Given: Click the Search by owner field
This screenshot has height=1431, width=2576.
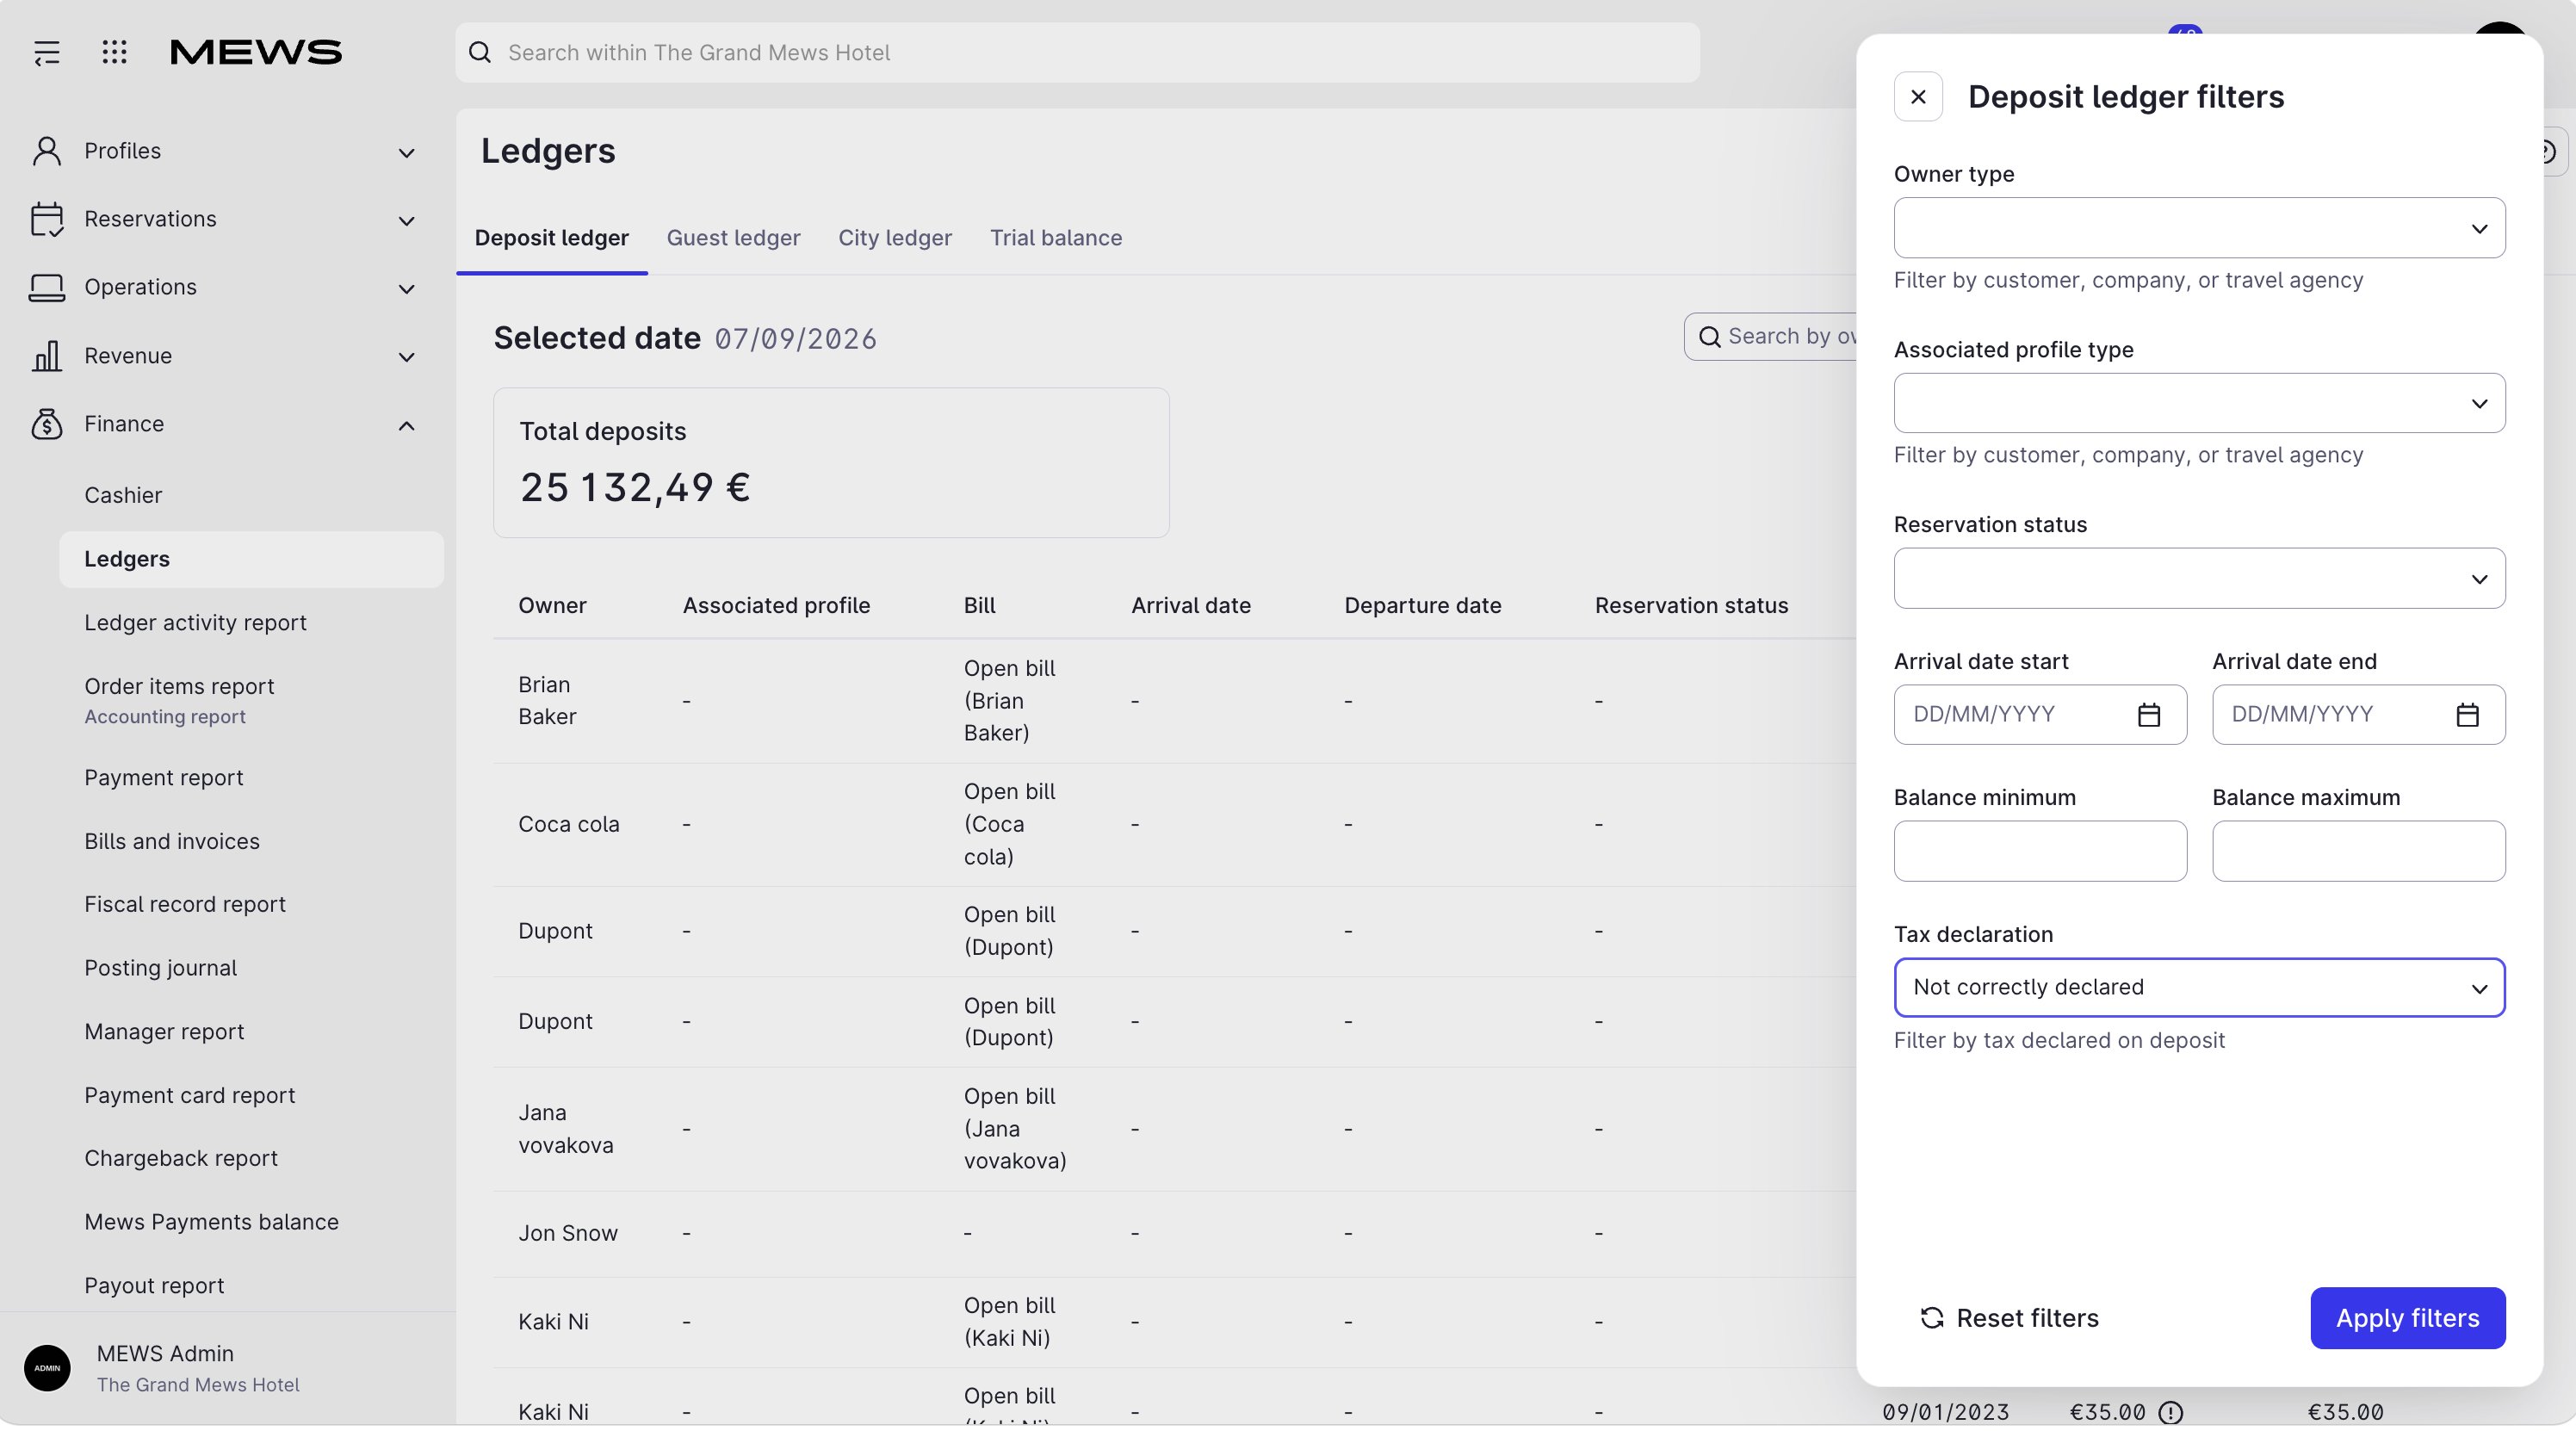Looking at the screenshot, I should (1771, 337).
